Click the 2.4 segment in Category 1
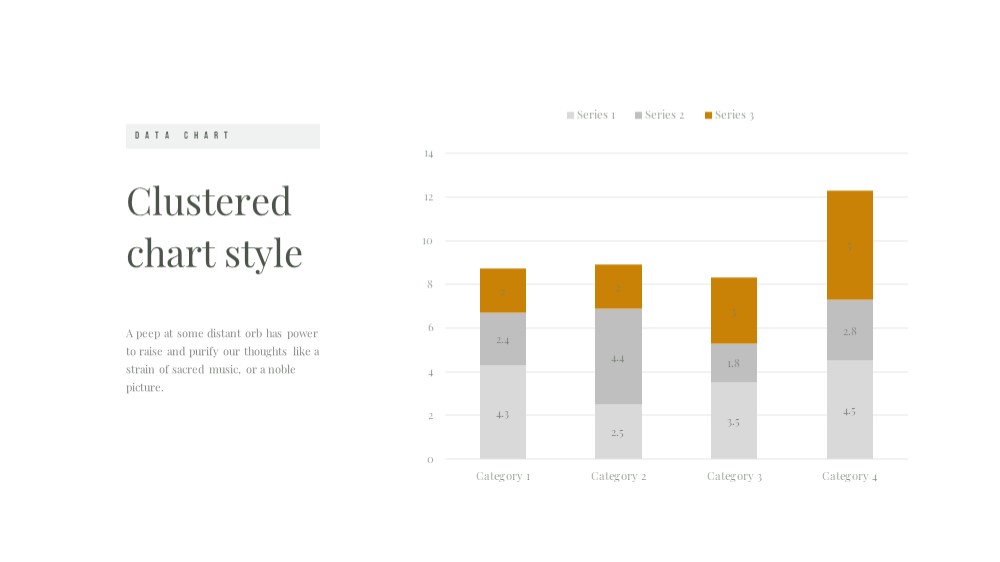This screenshot has width=1000, height=562. (503, 339)
